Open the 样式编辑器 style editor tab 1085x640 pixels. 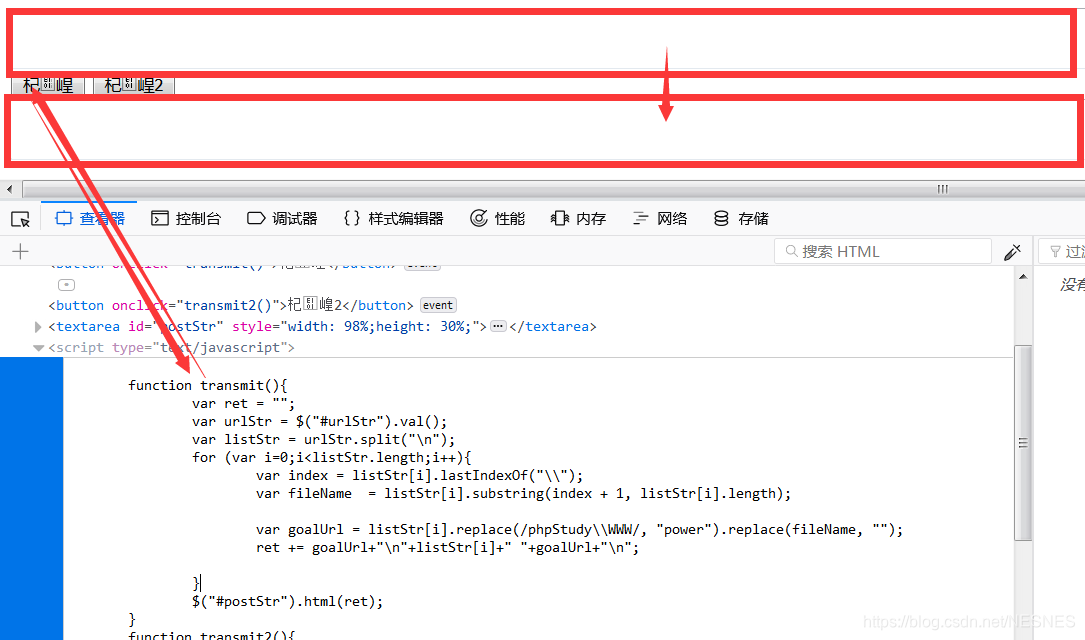pyautogui.click(x=393, y=219)
